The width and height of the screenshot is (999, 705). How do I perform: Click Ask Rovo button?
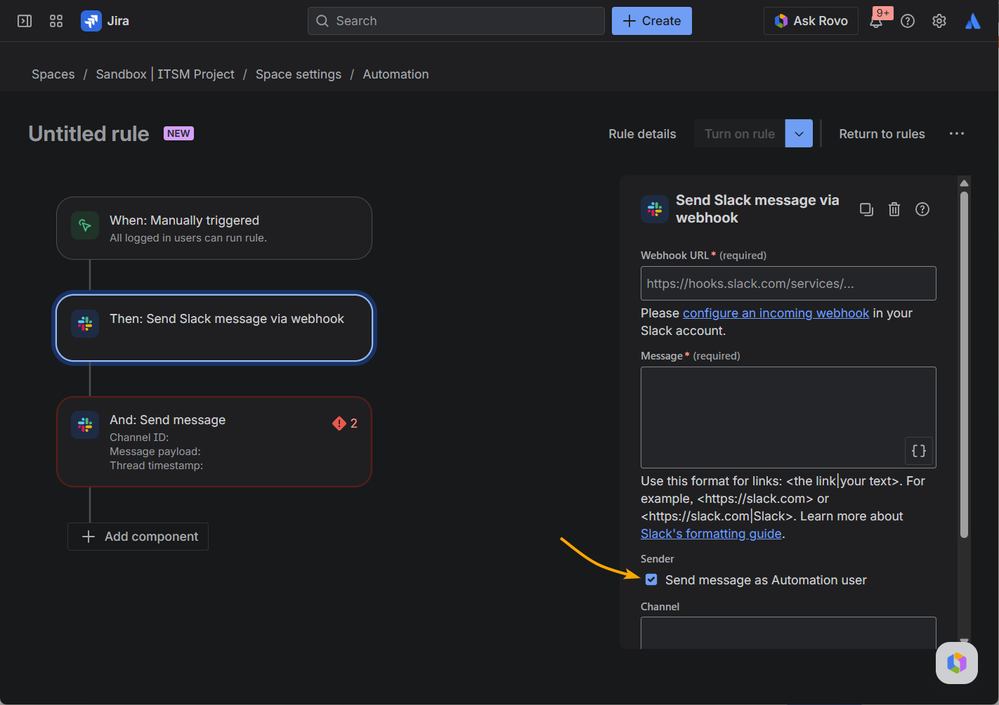click(810, 21)
